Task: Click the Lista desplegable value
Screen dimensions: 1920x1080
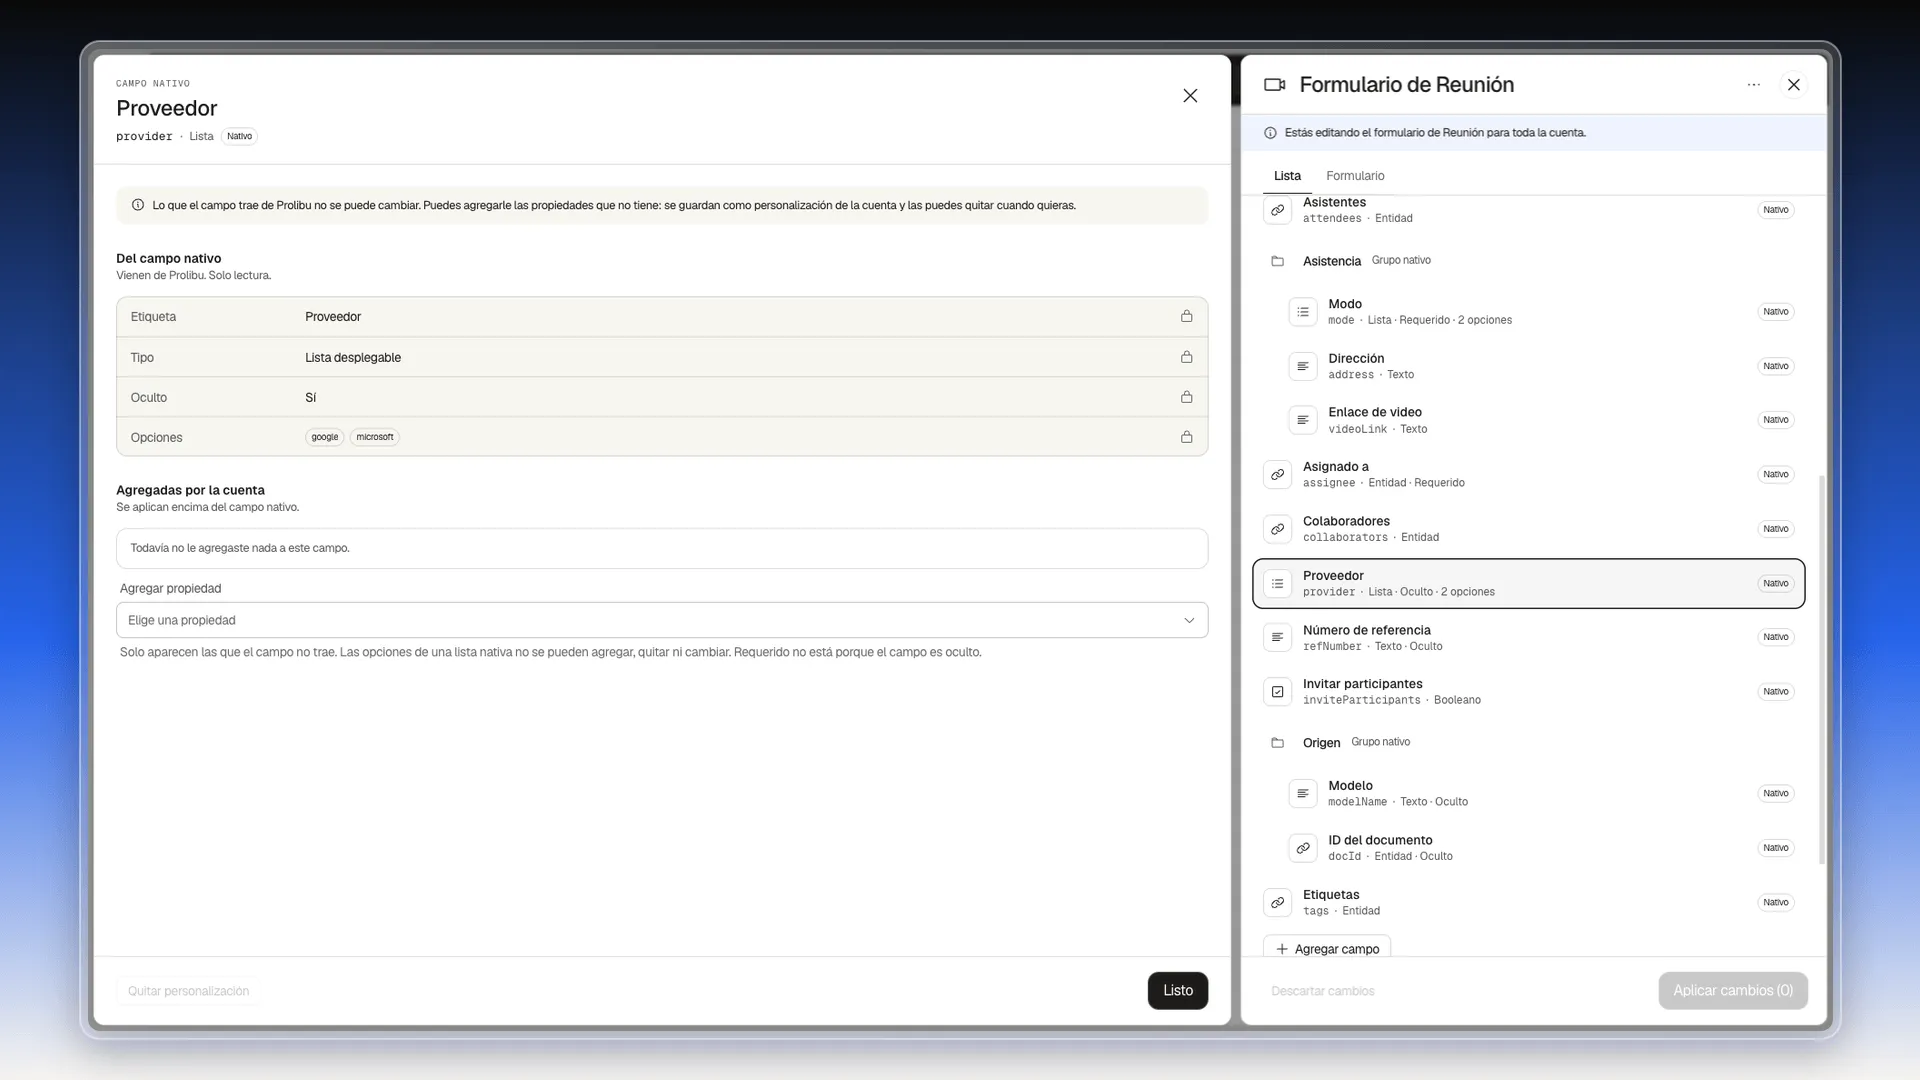Action: coord(353,357)
